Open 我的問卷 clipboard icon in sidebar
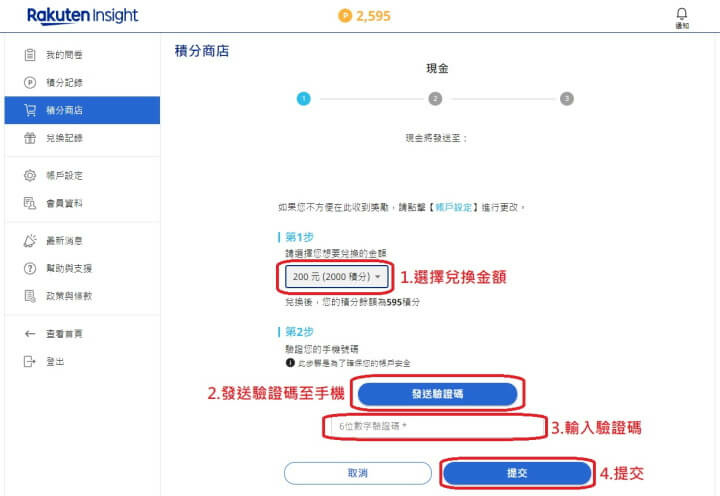This screenshot has height=496, width=720. pos(30,55)
